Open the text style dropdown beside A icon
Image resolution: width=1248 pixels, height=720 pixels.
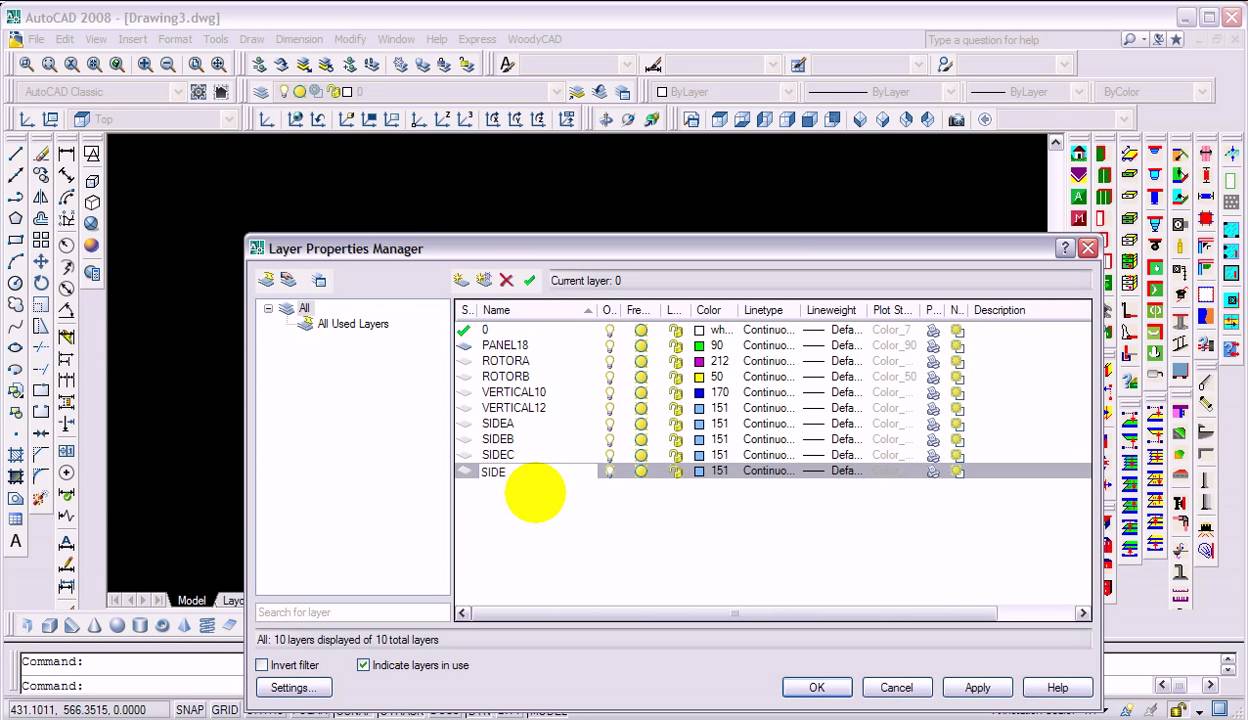(x=627, y=64)
